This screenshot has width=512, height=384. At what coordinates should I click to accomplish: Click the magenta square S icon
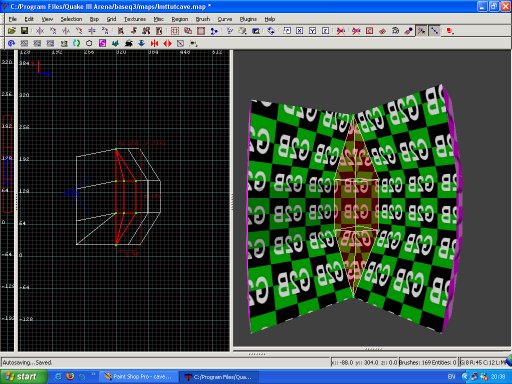[x=102, y=43]
